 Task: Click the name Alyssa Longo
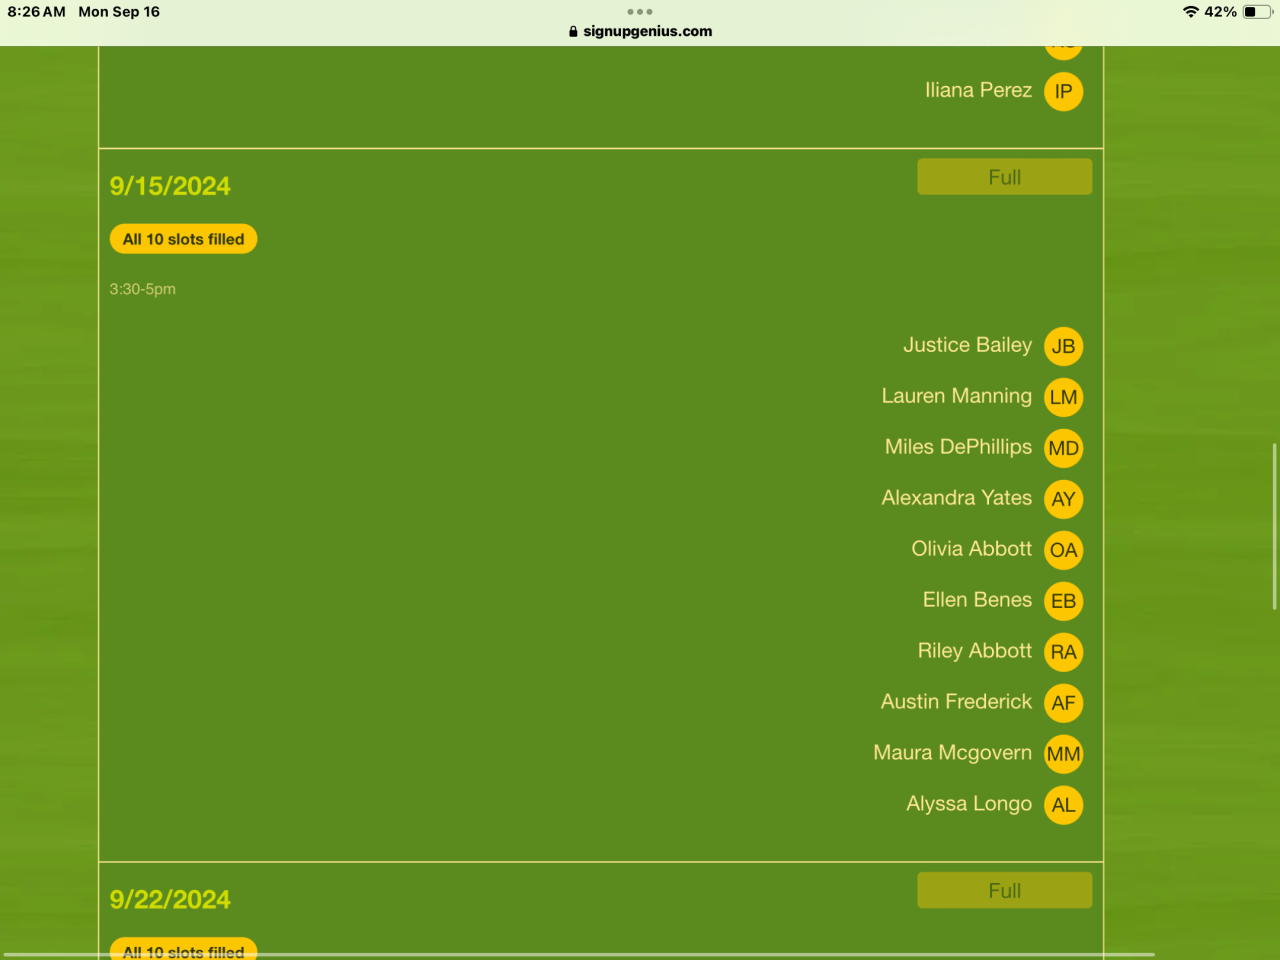968,804
